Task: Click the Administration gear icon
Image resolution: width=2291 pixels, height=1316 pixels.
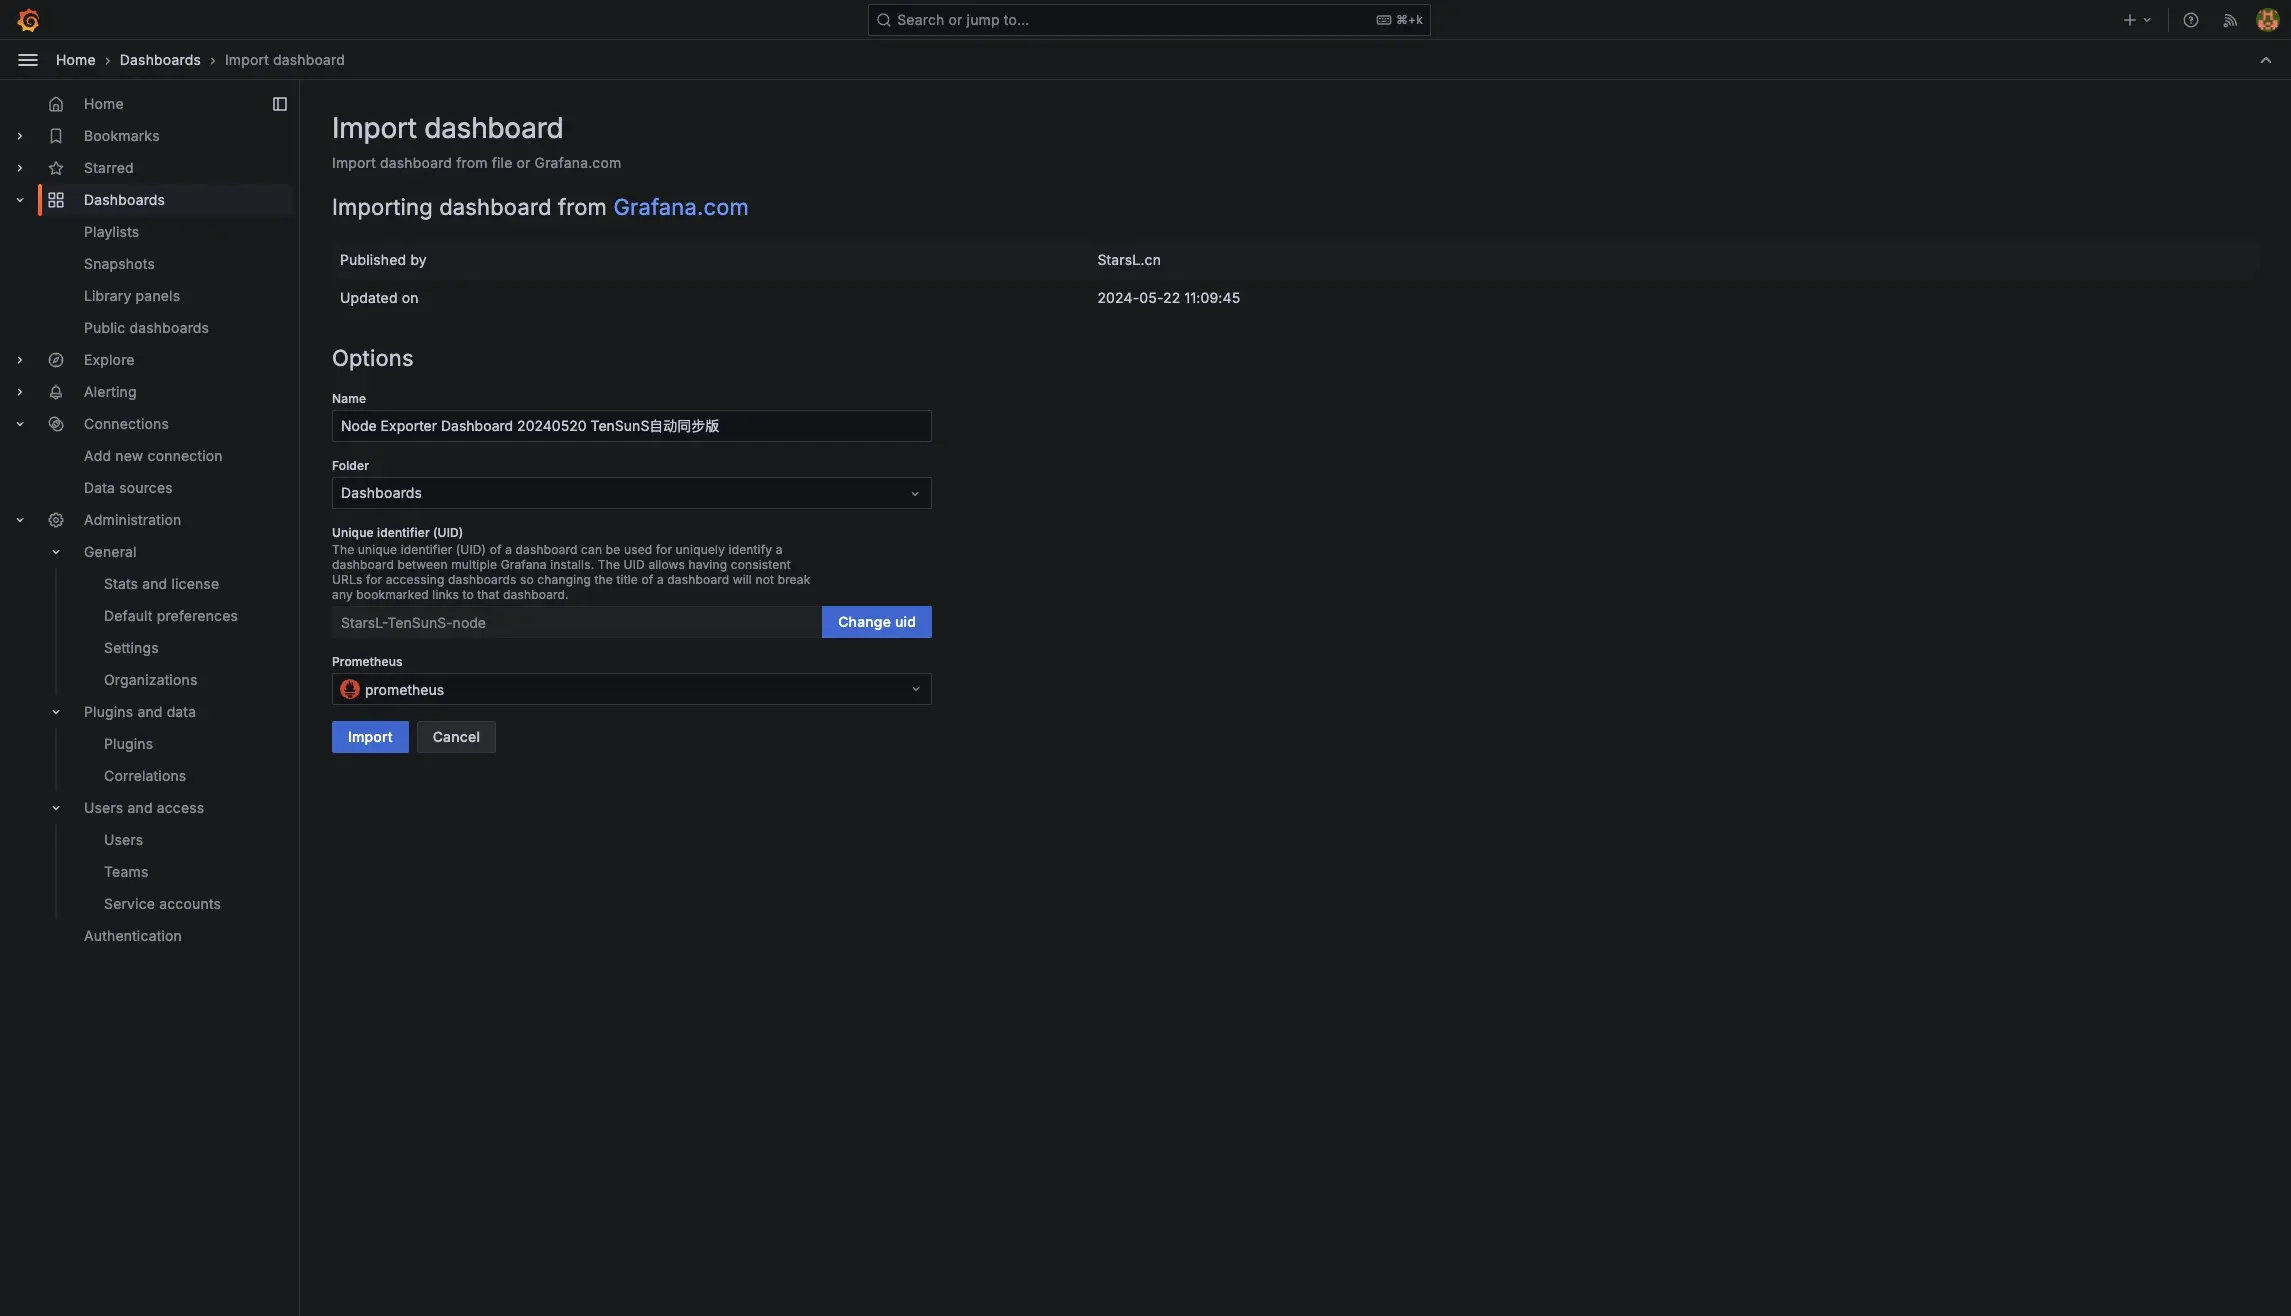Action: pyautogui.click(x=56, y=520)
